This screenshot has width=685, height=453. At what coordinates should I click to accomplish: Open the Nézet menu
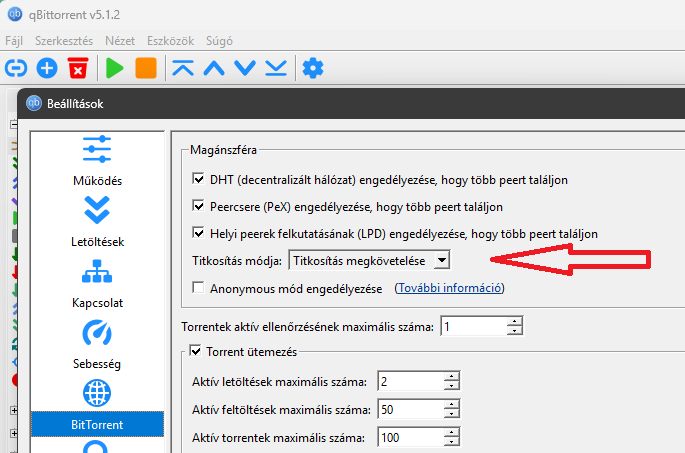(x=120, y=41)
